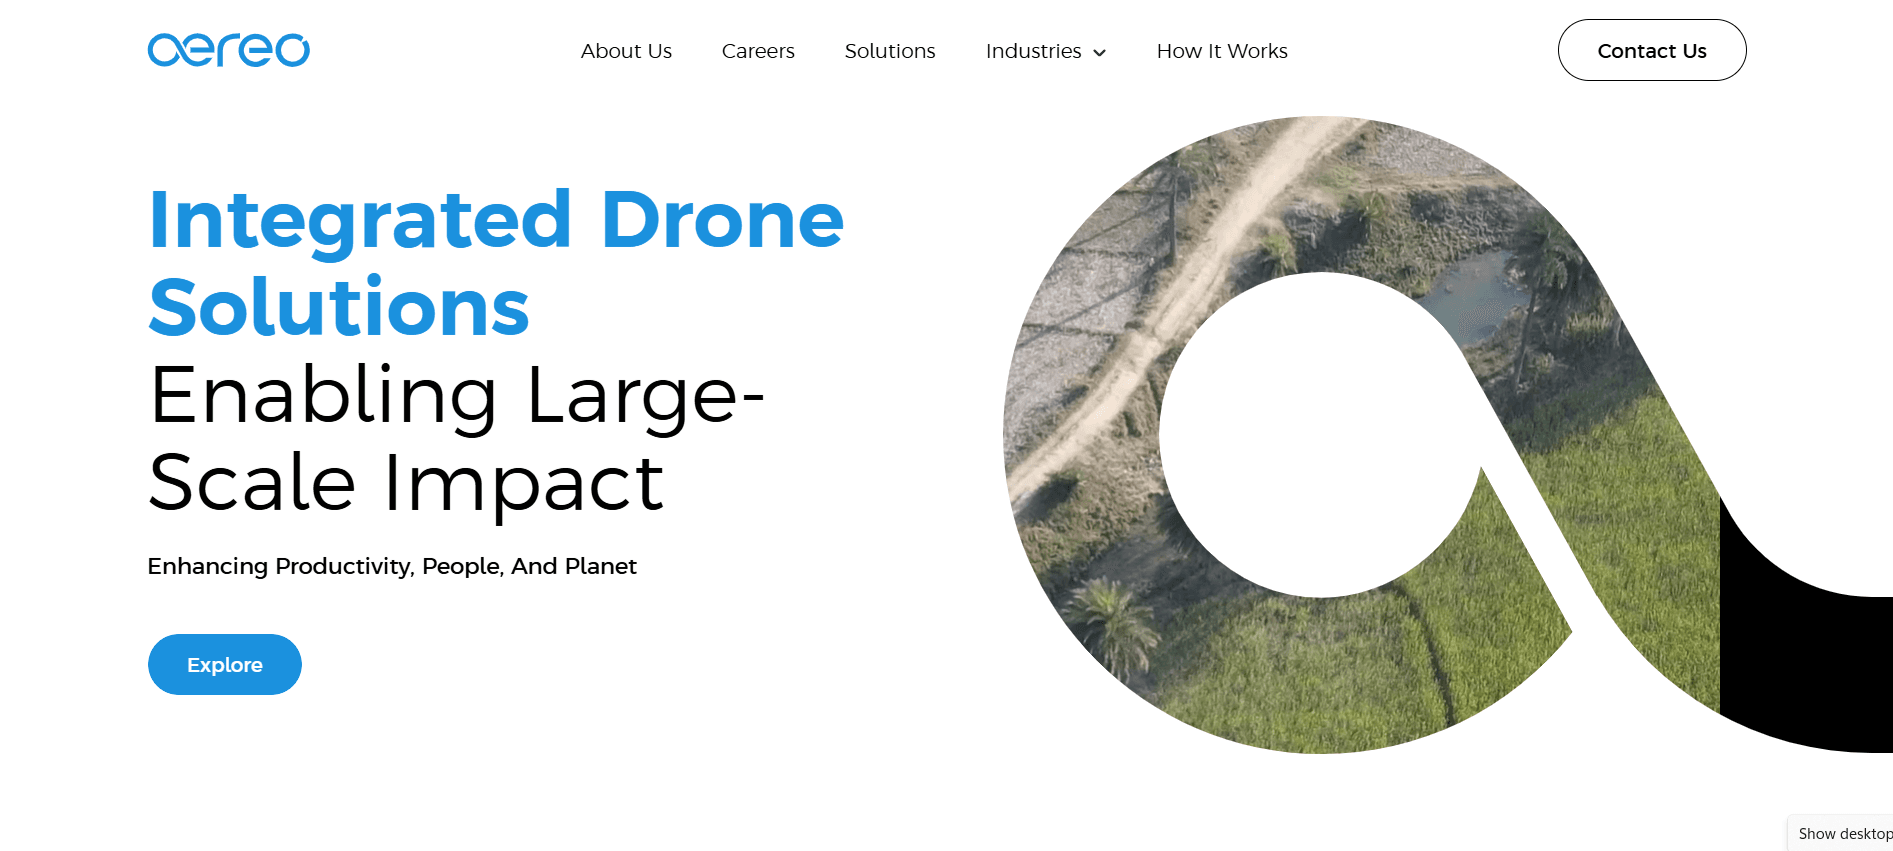Click the Aereo logo in the header

tap(228, 50)
